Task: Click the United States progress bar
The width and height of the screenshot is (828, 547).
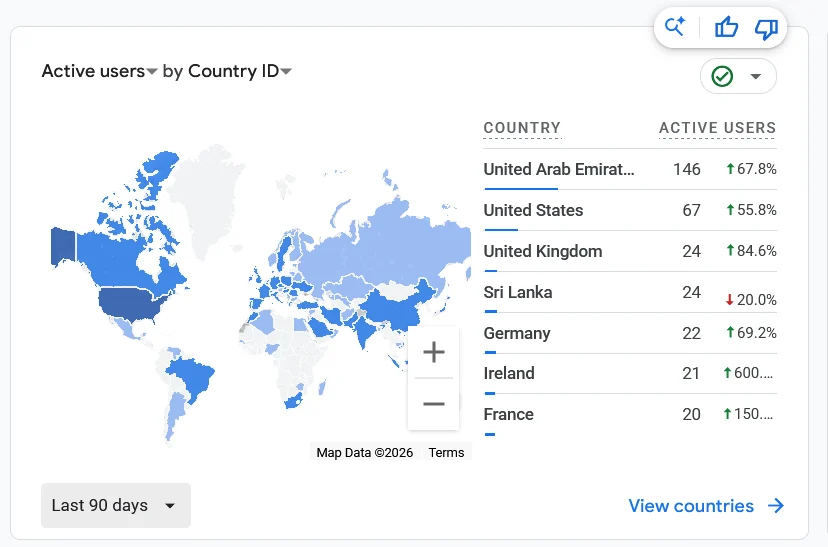Action: coord(501,230)
